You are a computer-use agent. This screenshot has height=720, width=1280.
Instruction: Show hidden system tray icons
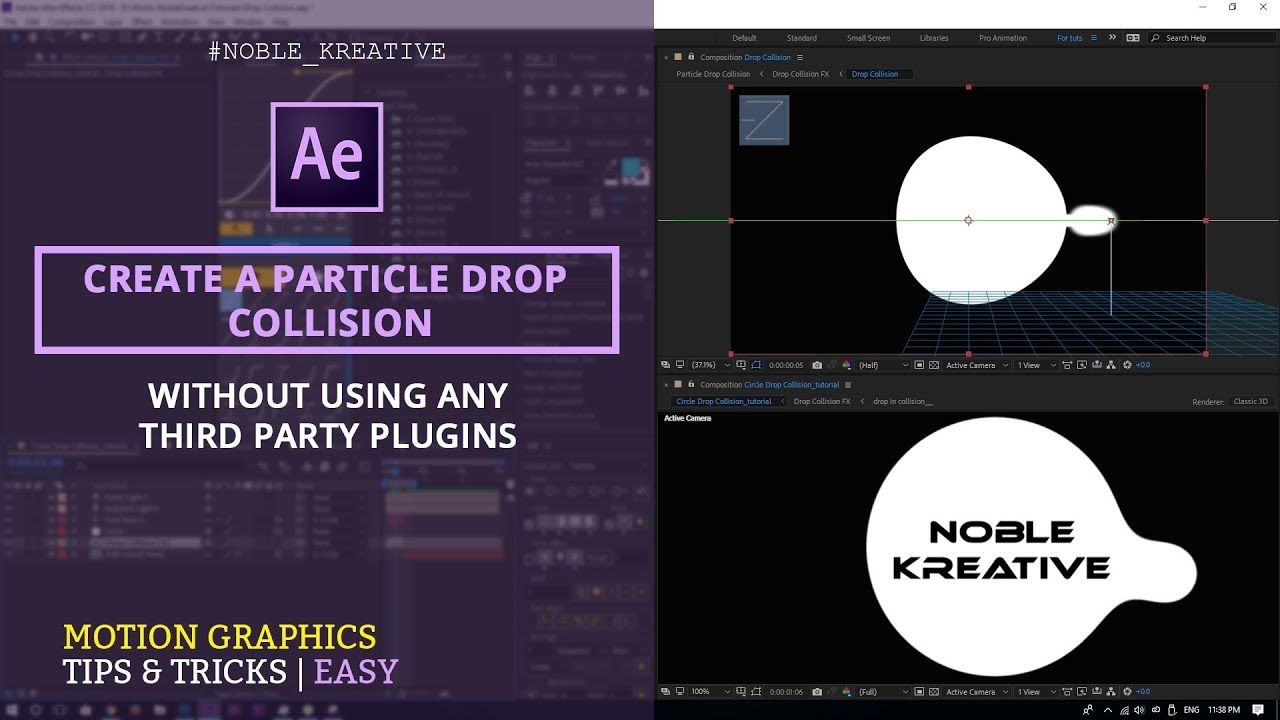click(x=1107, y=710)
